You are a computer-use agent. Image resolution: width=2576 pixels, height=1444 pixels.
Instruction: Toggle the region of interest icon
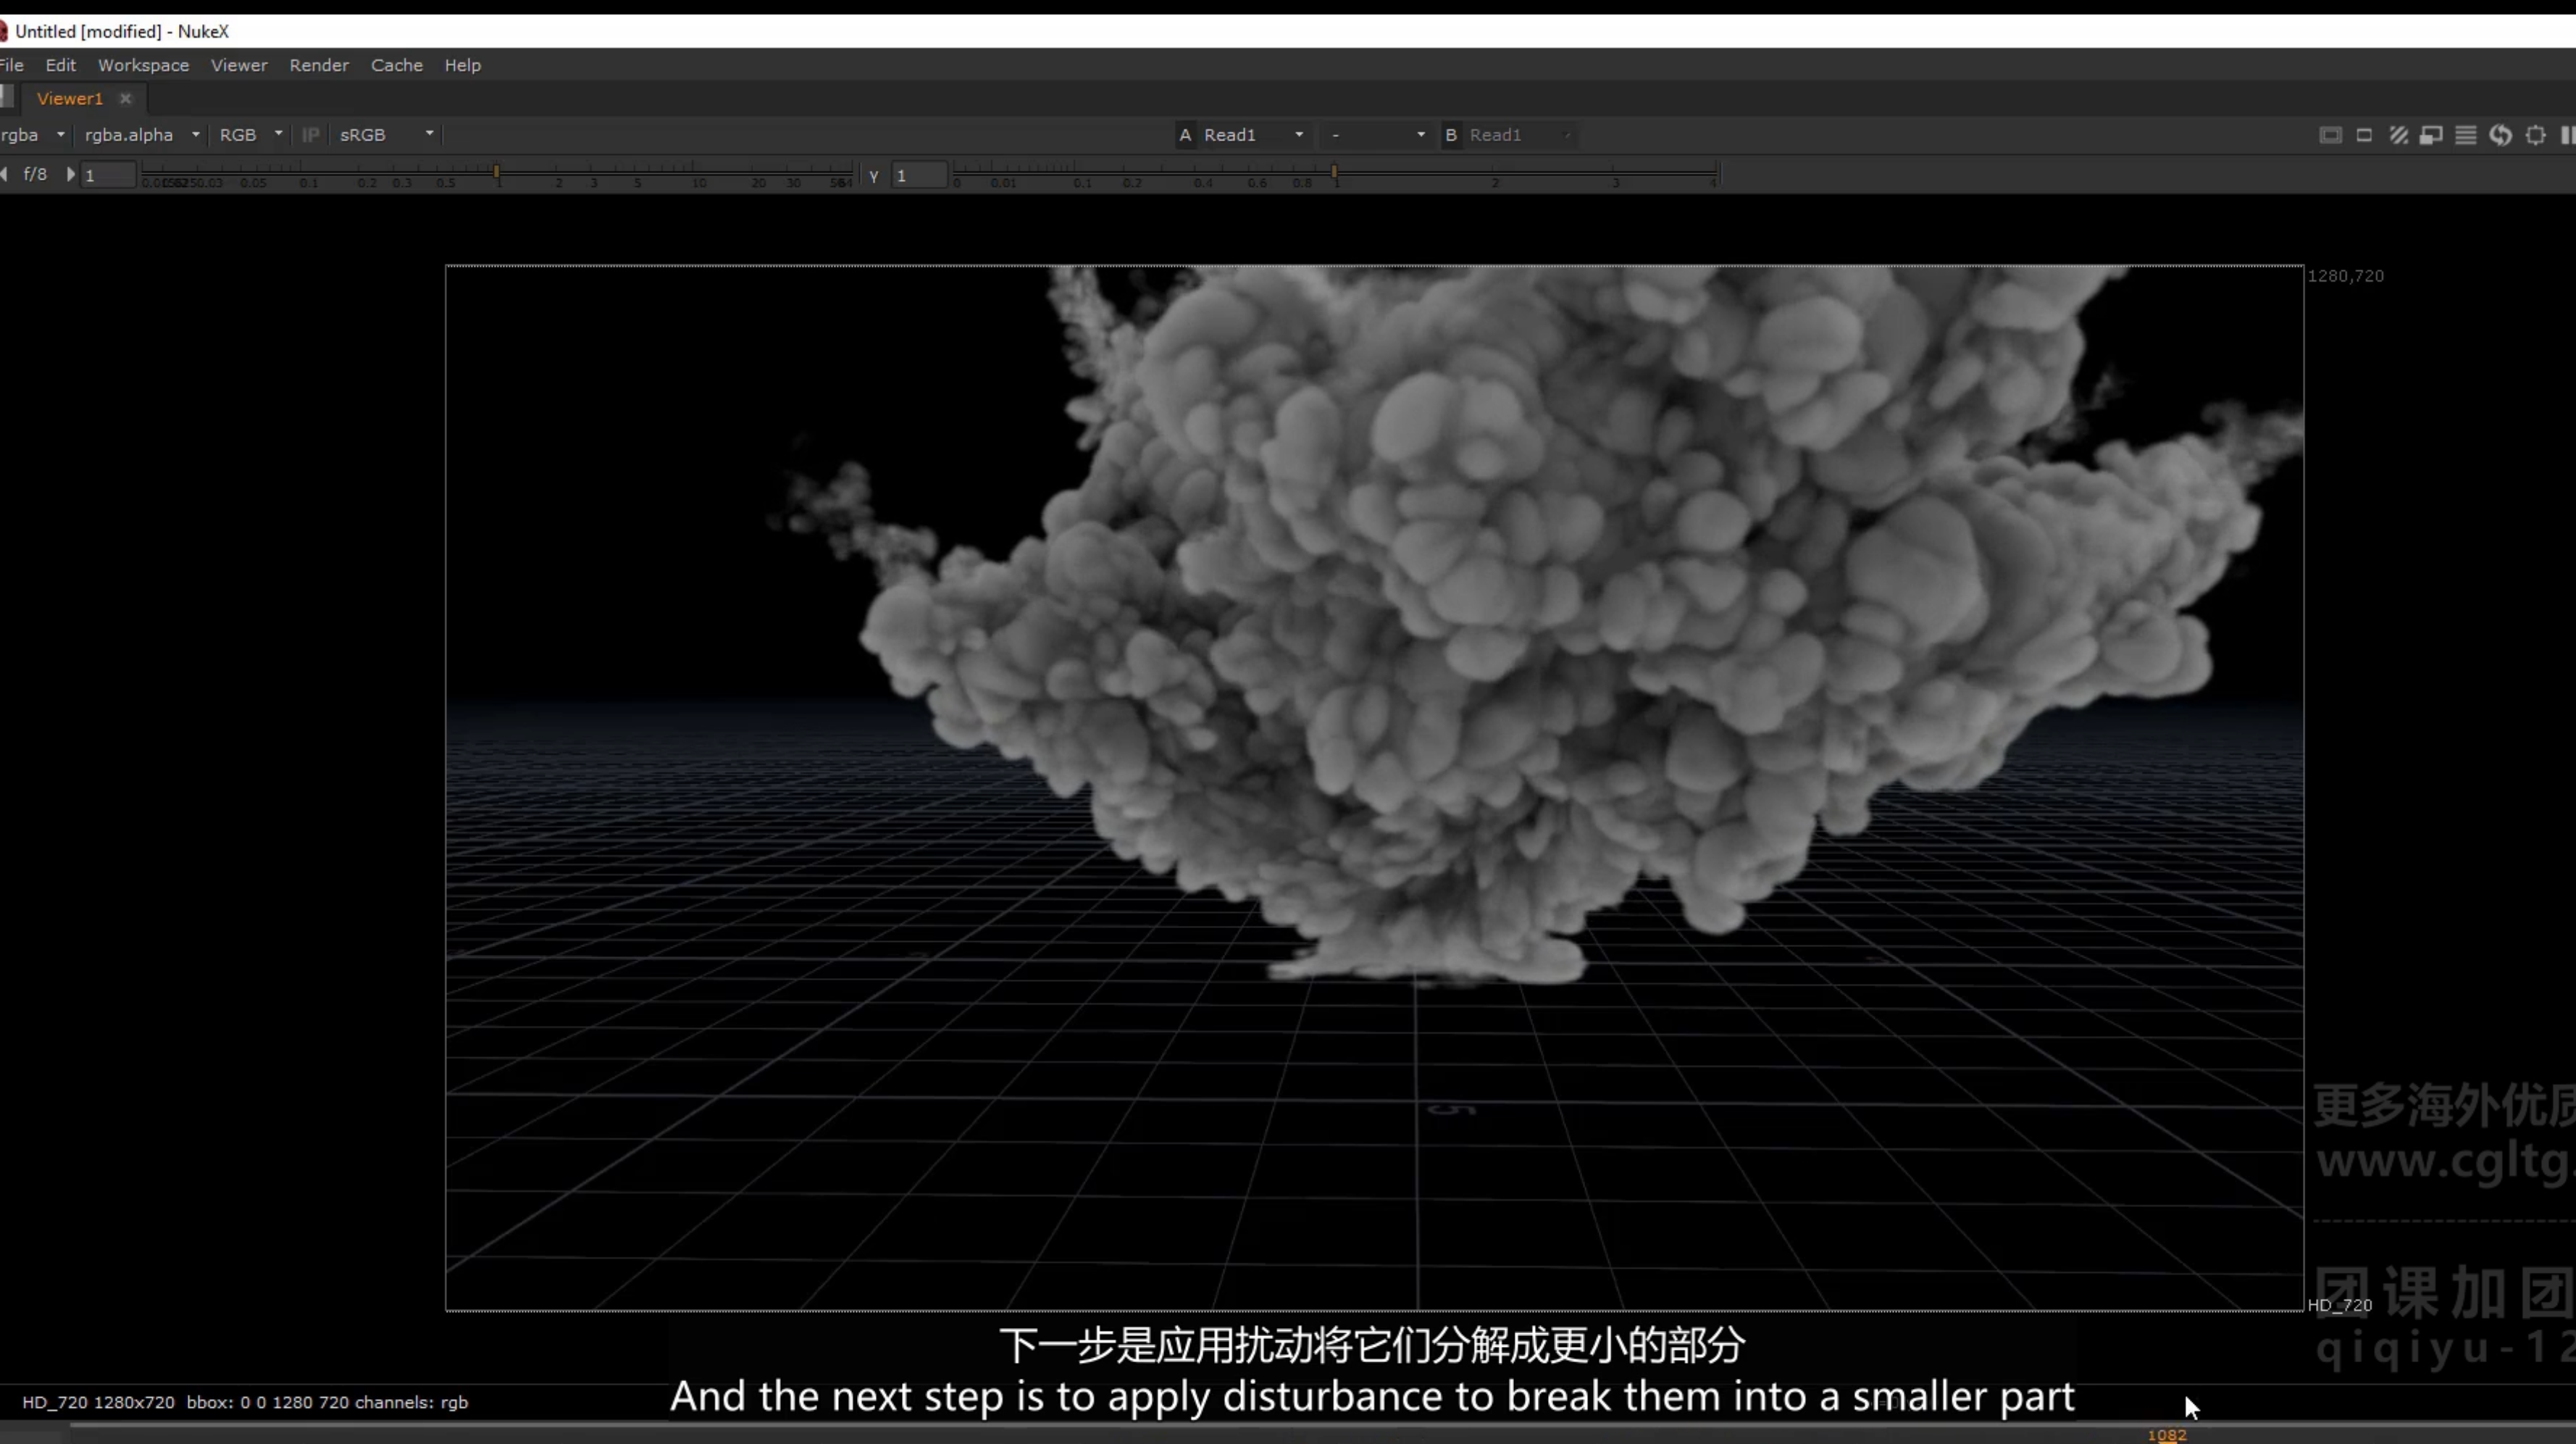coord(2535,135)
